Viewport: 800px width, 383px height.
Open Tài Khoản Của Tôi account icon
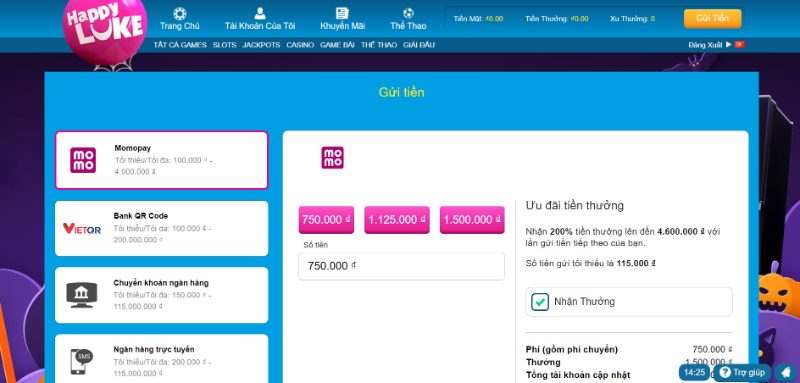pos(260,14)
